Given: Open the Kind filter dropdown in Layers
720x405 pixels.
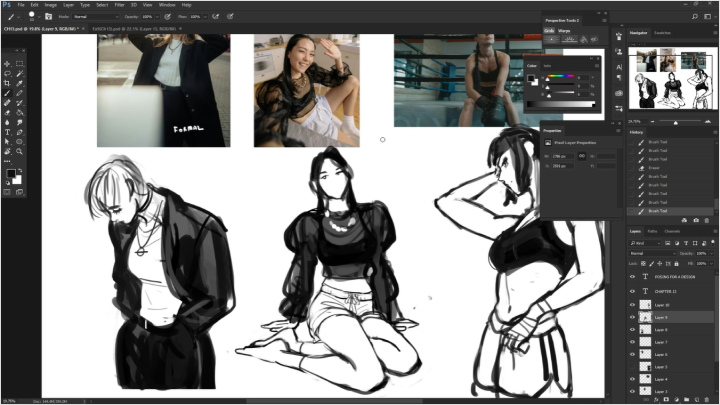Looking at the screenshot, I should [x=645, y=243].
